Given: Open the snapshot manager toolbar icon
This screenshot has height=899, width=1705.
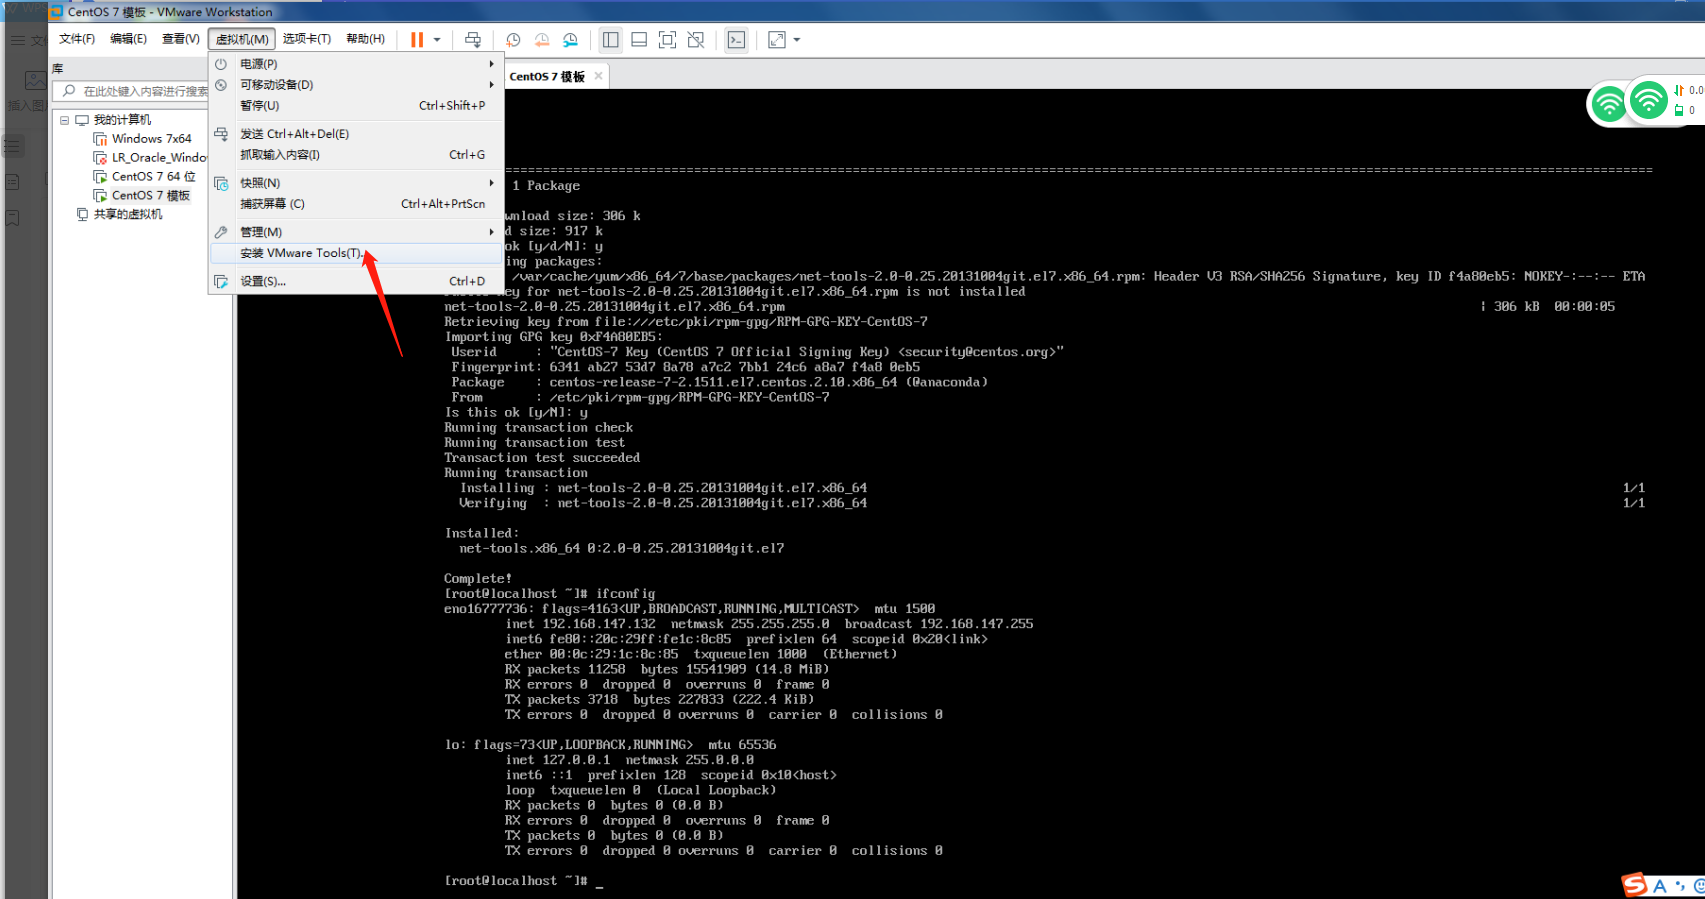Looking at the screenshot, I should coord(570,40).
